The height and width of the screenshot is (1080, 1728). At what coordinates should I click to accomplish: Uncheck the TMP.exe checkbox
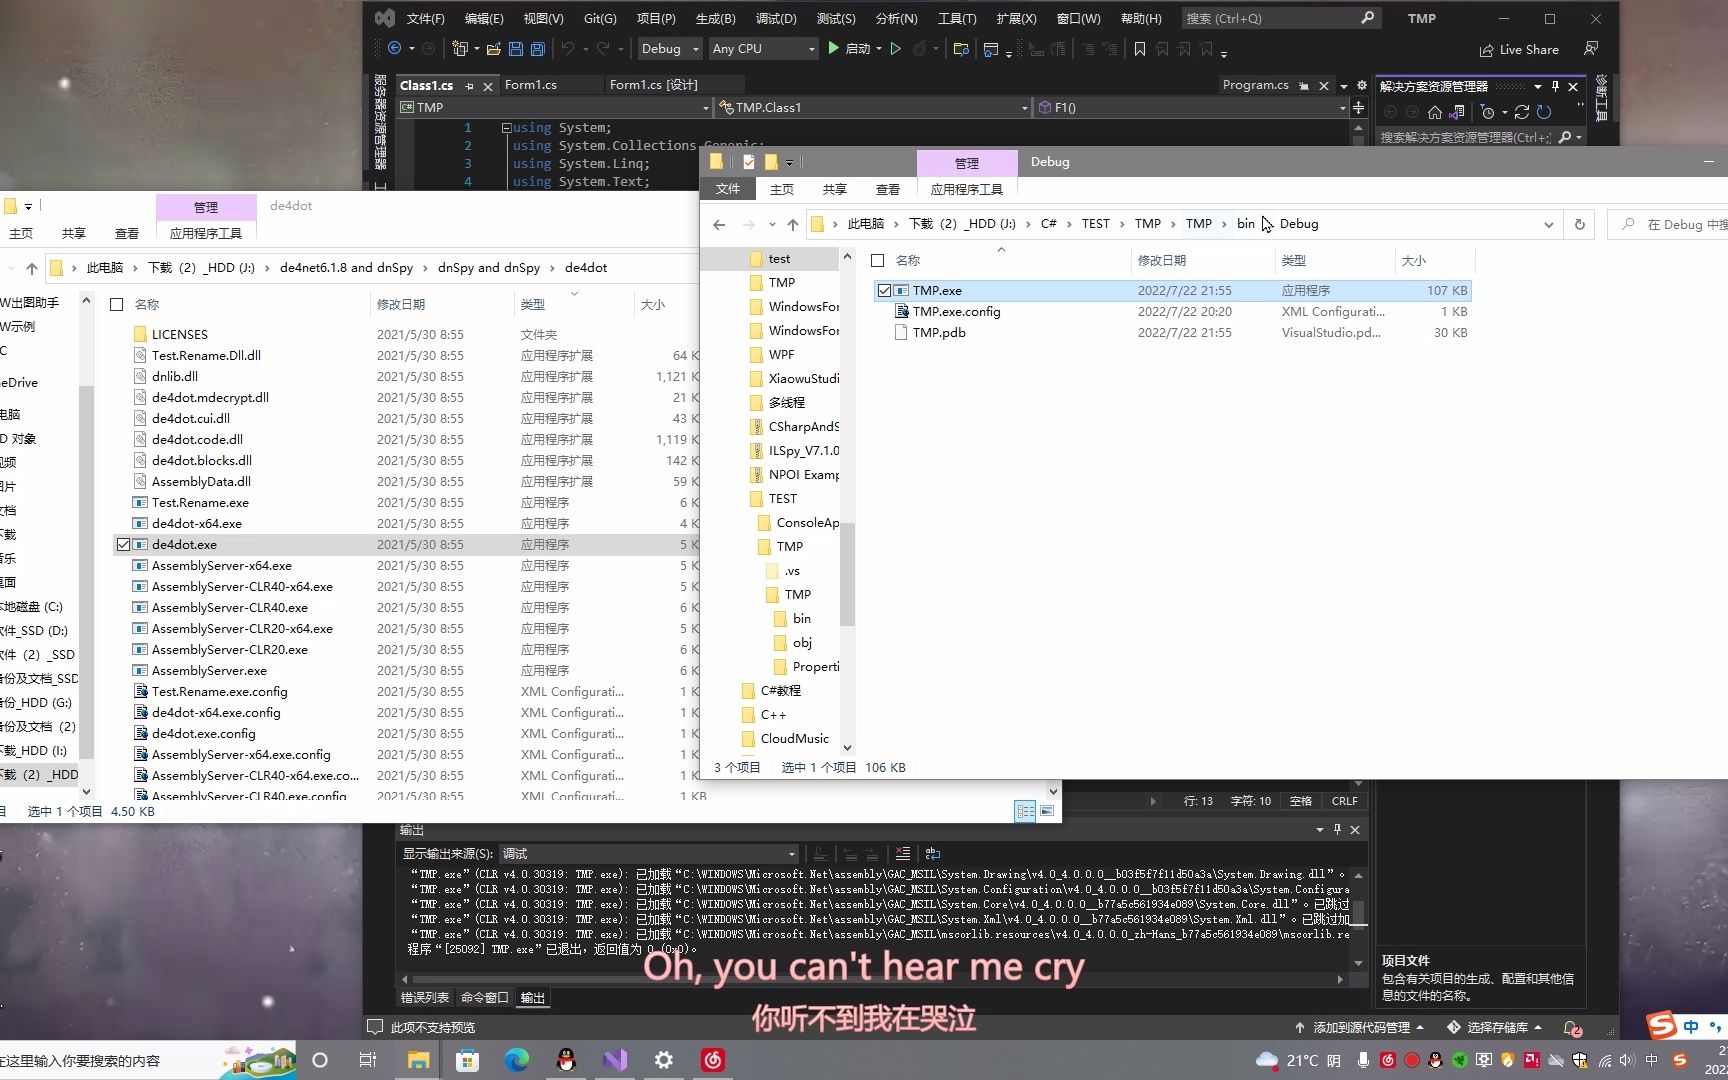tap(884, 290)
